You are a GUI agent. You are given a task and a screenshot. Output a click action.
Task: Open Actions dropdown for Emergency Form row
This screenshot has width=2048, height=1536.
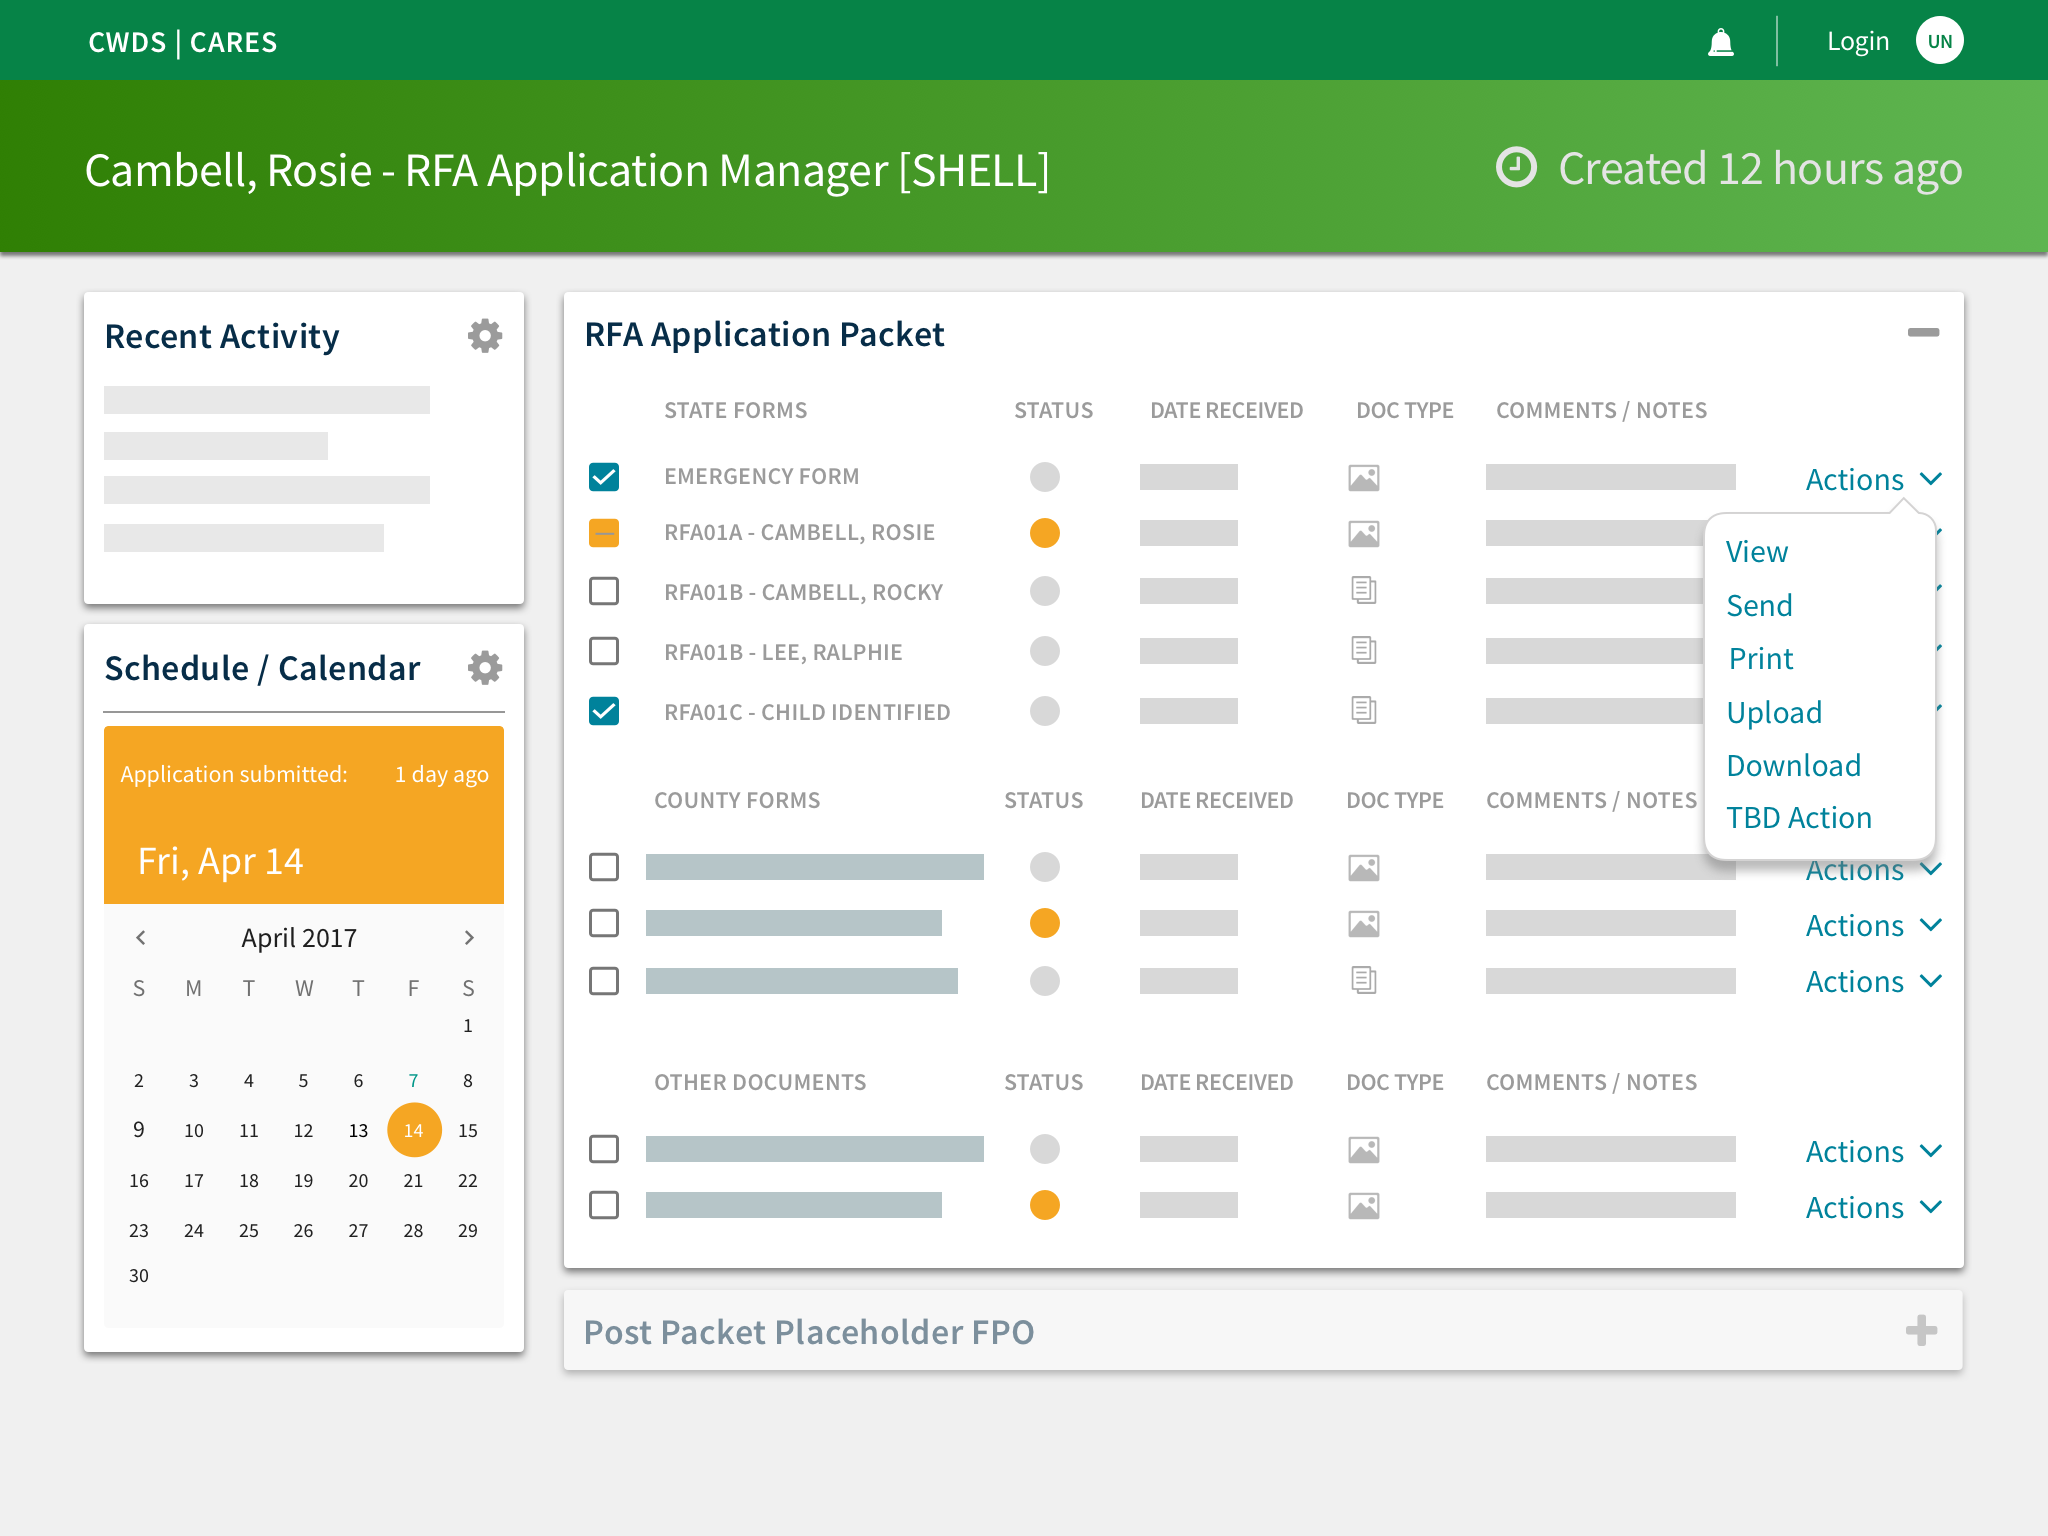tap(1872, 480)
